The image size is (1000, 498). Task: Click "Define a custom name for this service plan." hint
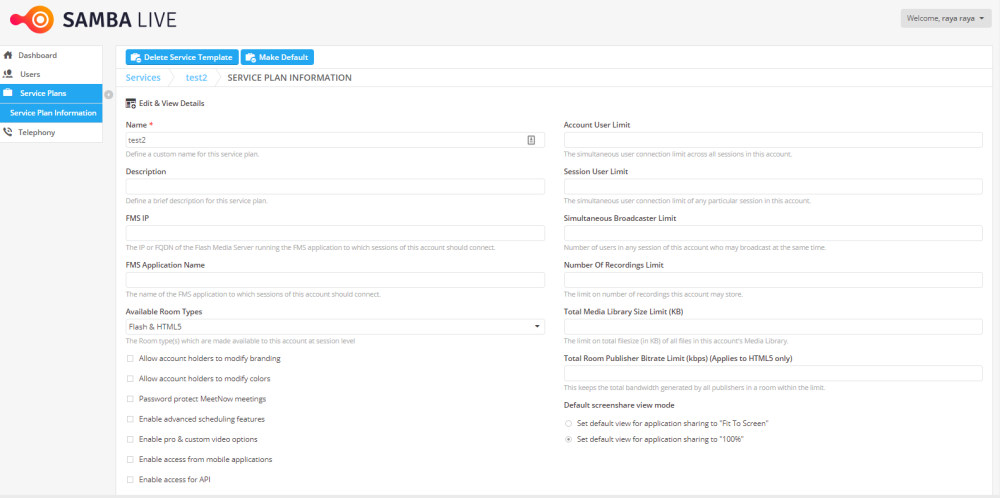(192, 154)
